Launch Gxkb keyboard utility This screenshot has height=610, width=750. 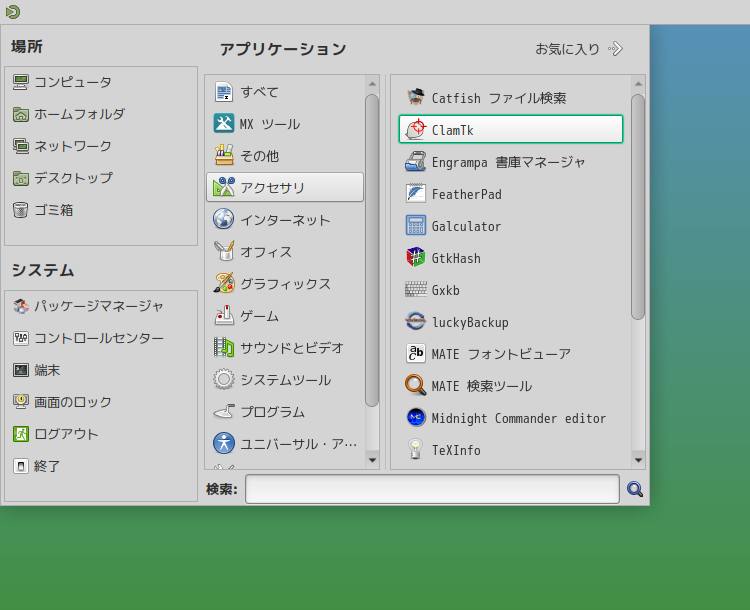tap(511, 290)
